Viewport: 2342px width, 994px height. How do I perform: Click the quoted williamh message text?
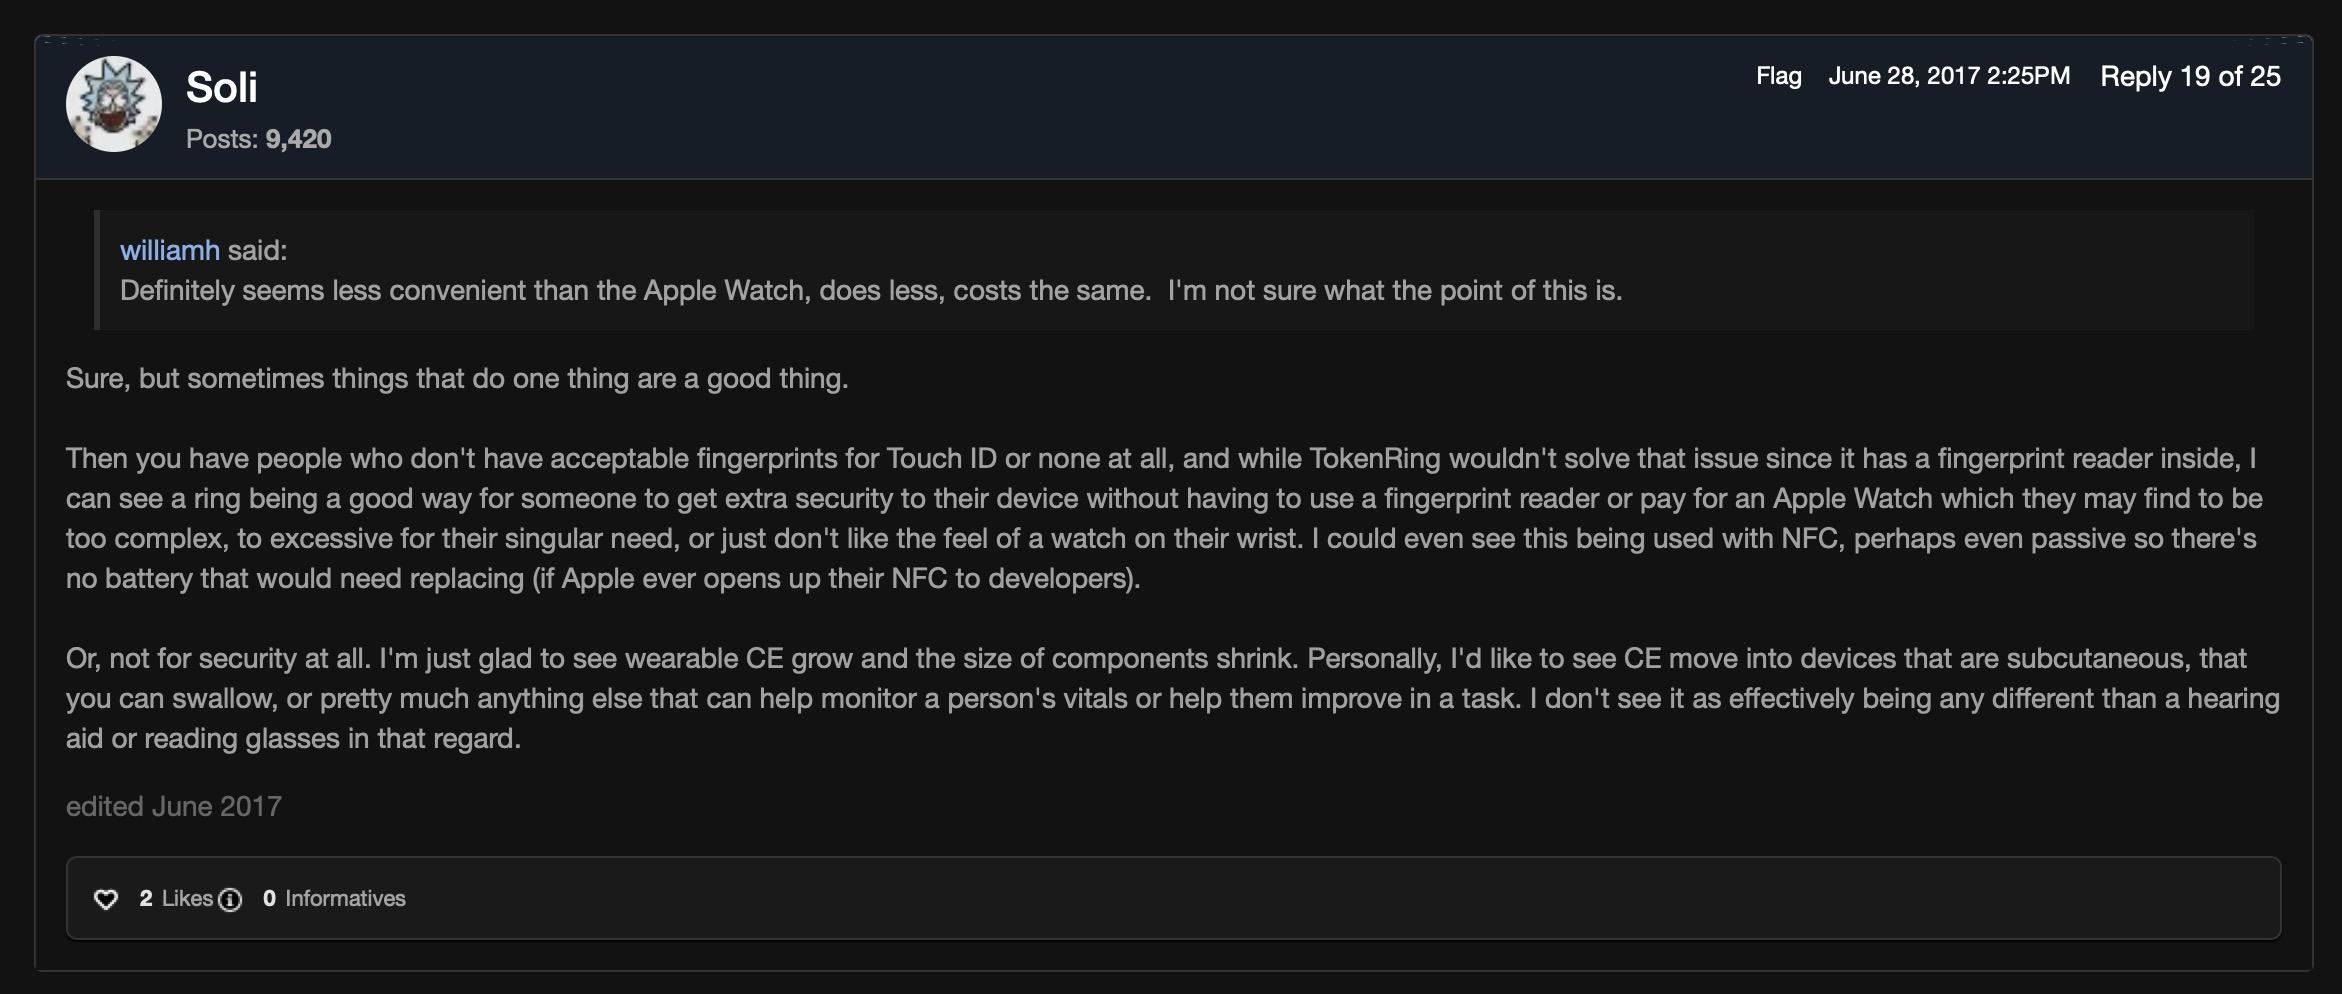(870, 290)
